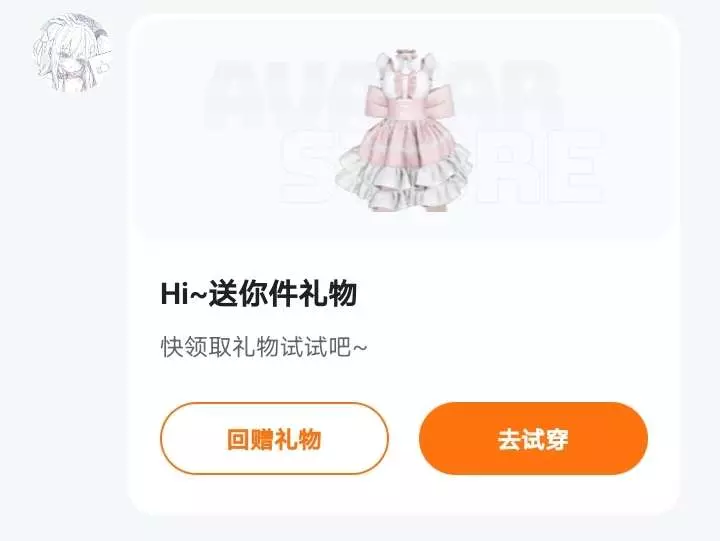The image size is (720, 541).
Task: Tap the white ruffled hem of dress
Action: tap(404, 184)
